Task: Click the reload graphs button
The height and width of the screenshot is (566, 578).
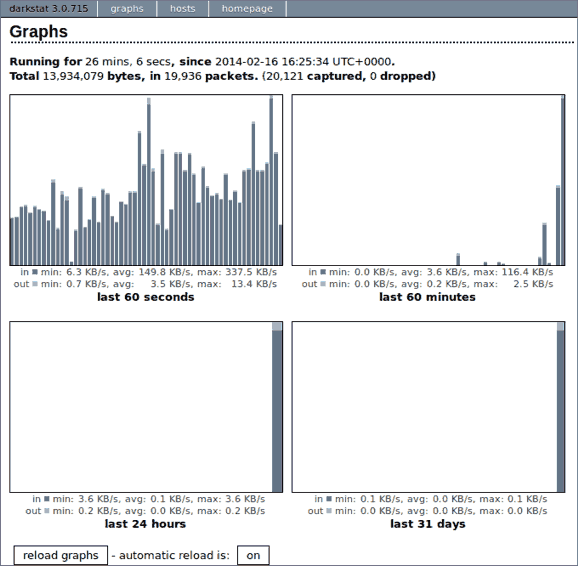Action: point(61,555)
